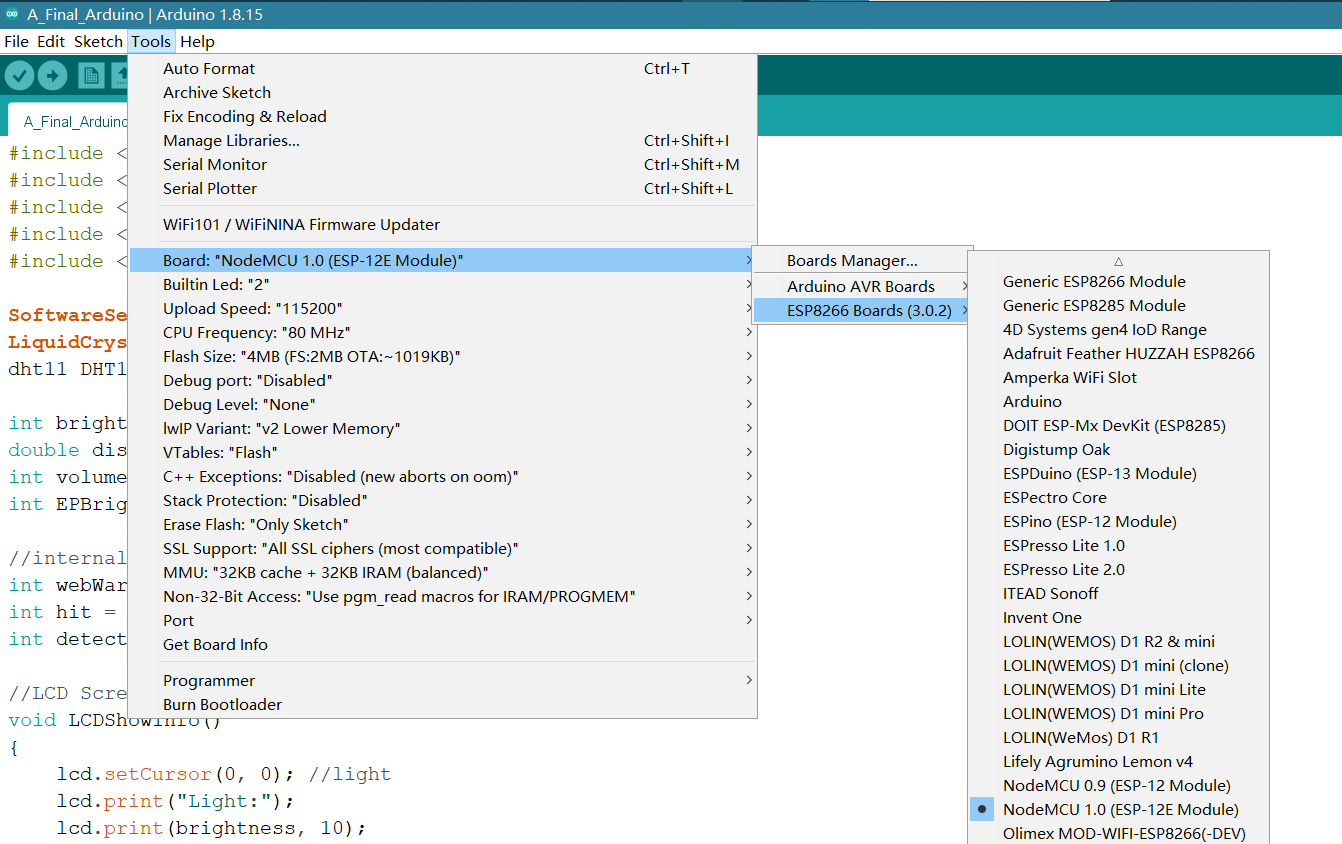Image resolution: width=1342 pixels, height=844 pixels.
Task: Select Digistump Oak board
Action: (1119, 450)
